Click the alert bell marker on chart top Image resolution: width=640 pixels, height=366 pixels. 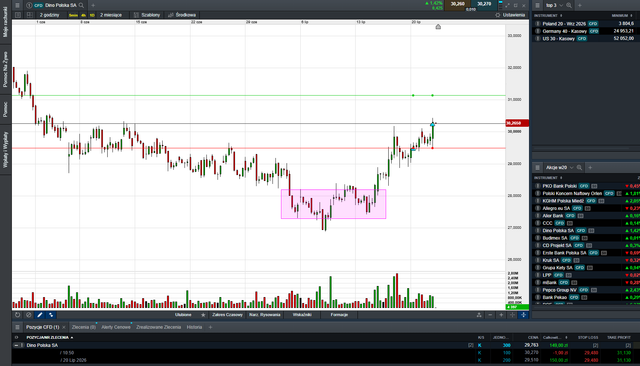point(438,27)
